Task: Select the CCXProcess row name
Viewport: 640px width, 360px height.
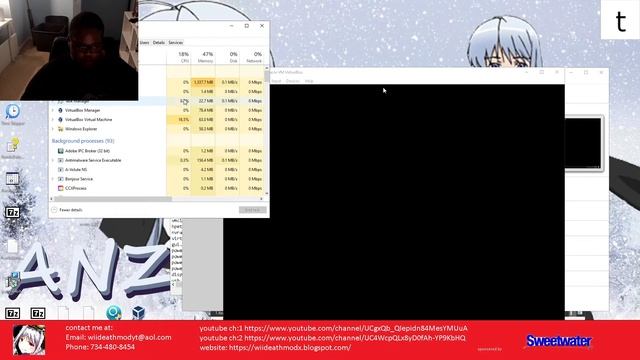Action: tap(76, 189)
